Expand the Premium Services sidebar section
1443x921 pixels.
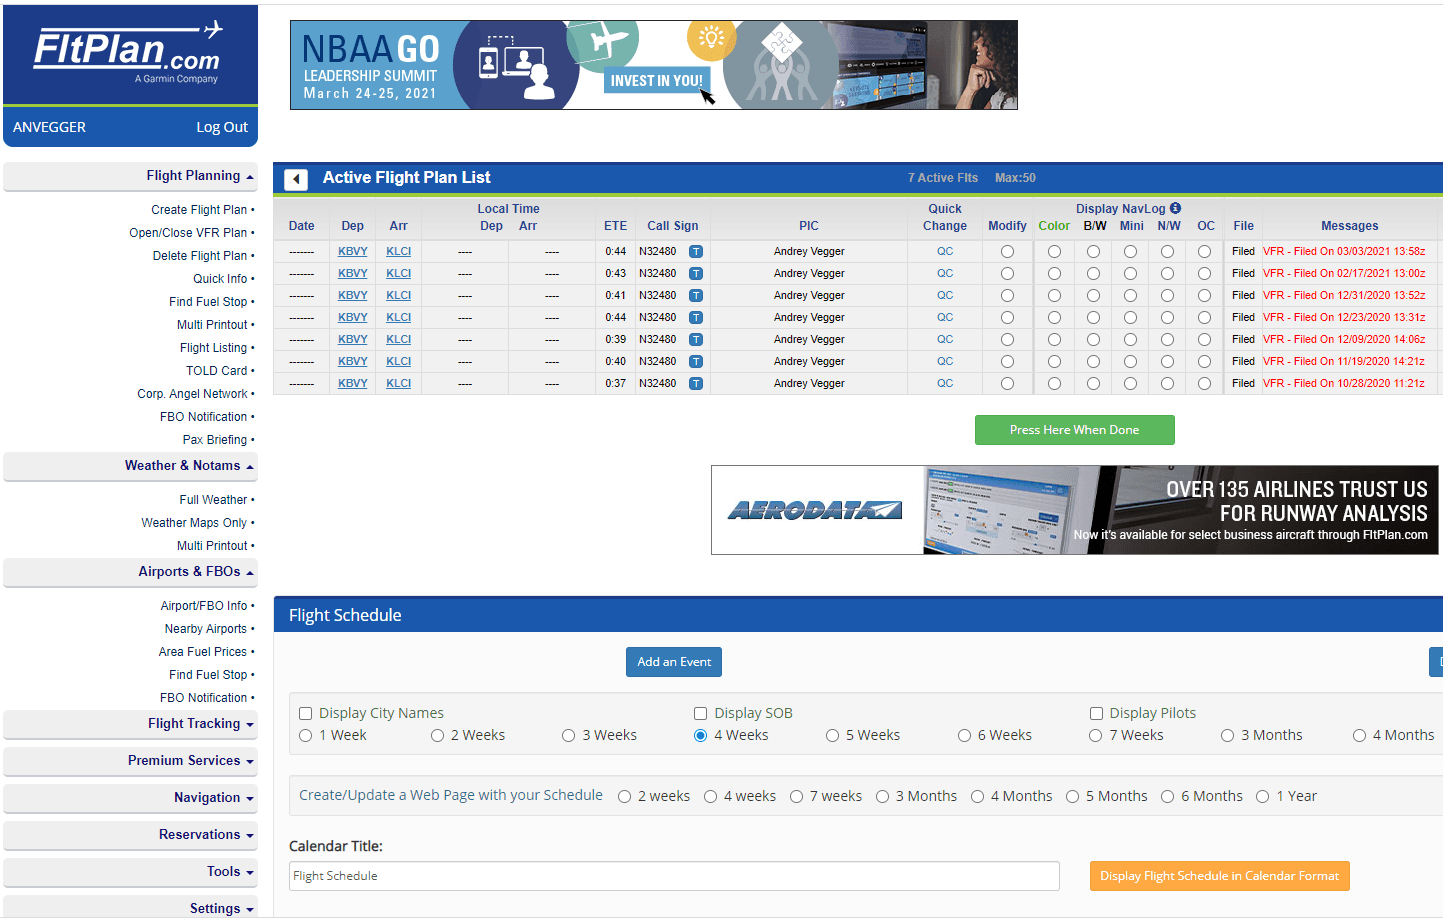pos(130,761)
